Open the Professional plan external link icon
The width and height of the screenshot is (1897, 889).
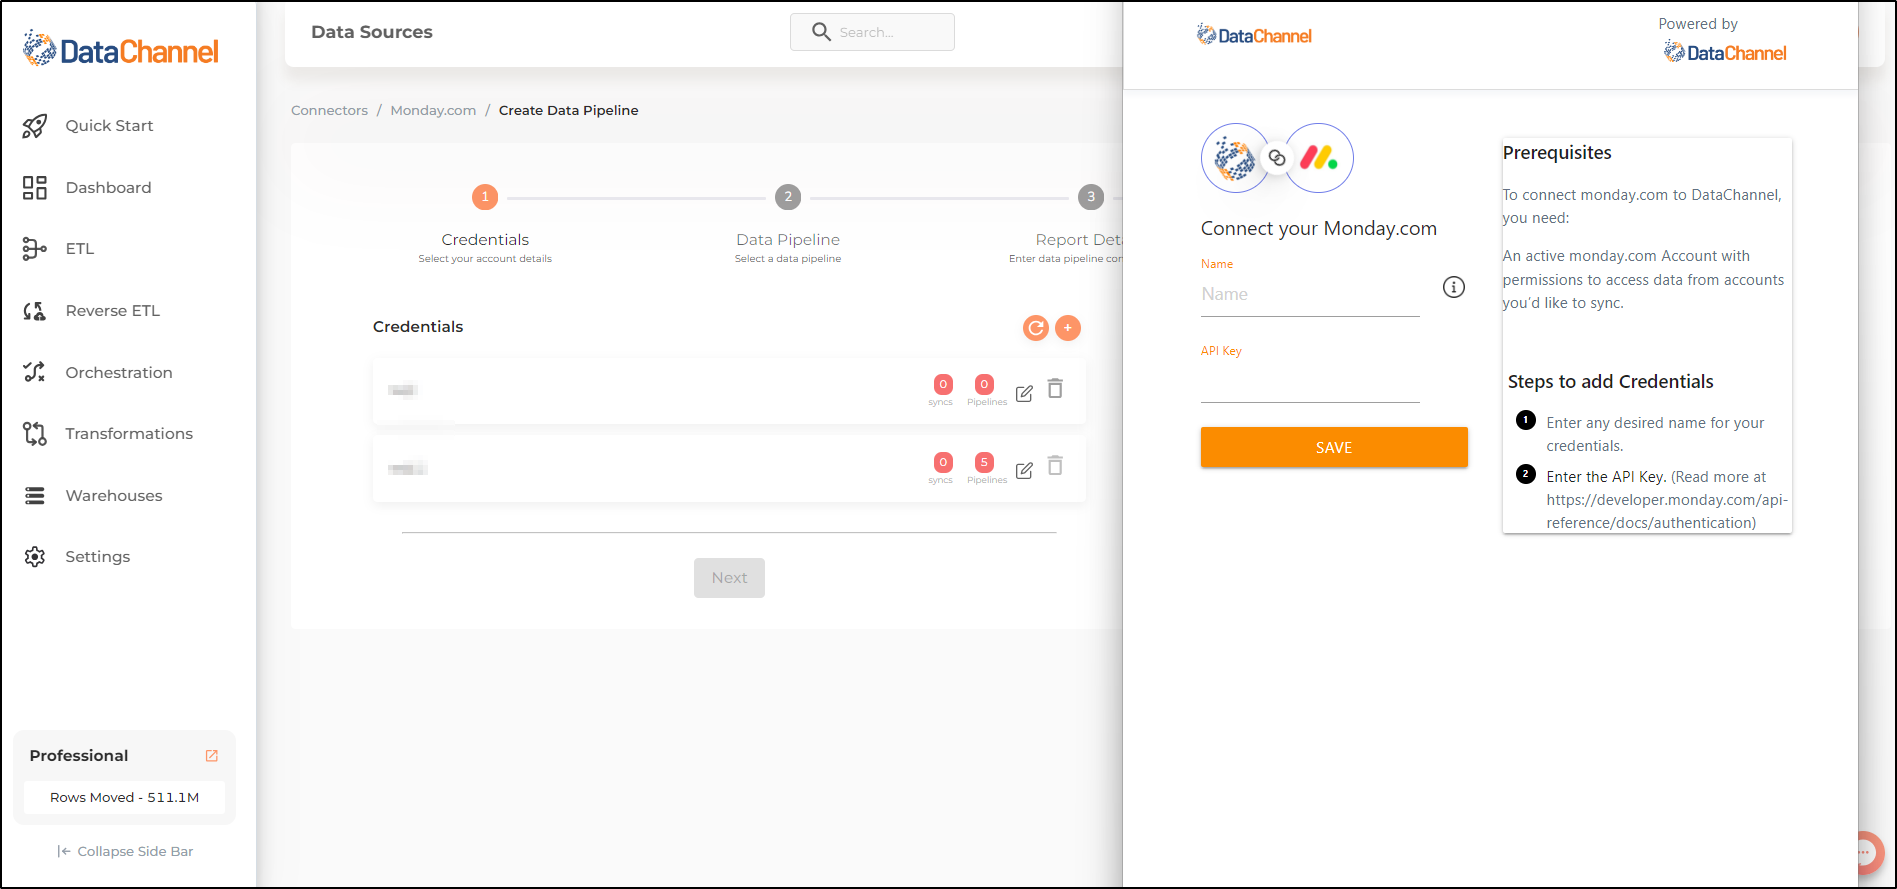pos(212,756)
